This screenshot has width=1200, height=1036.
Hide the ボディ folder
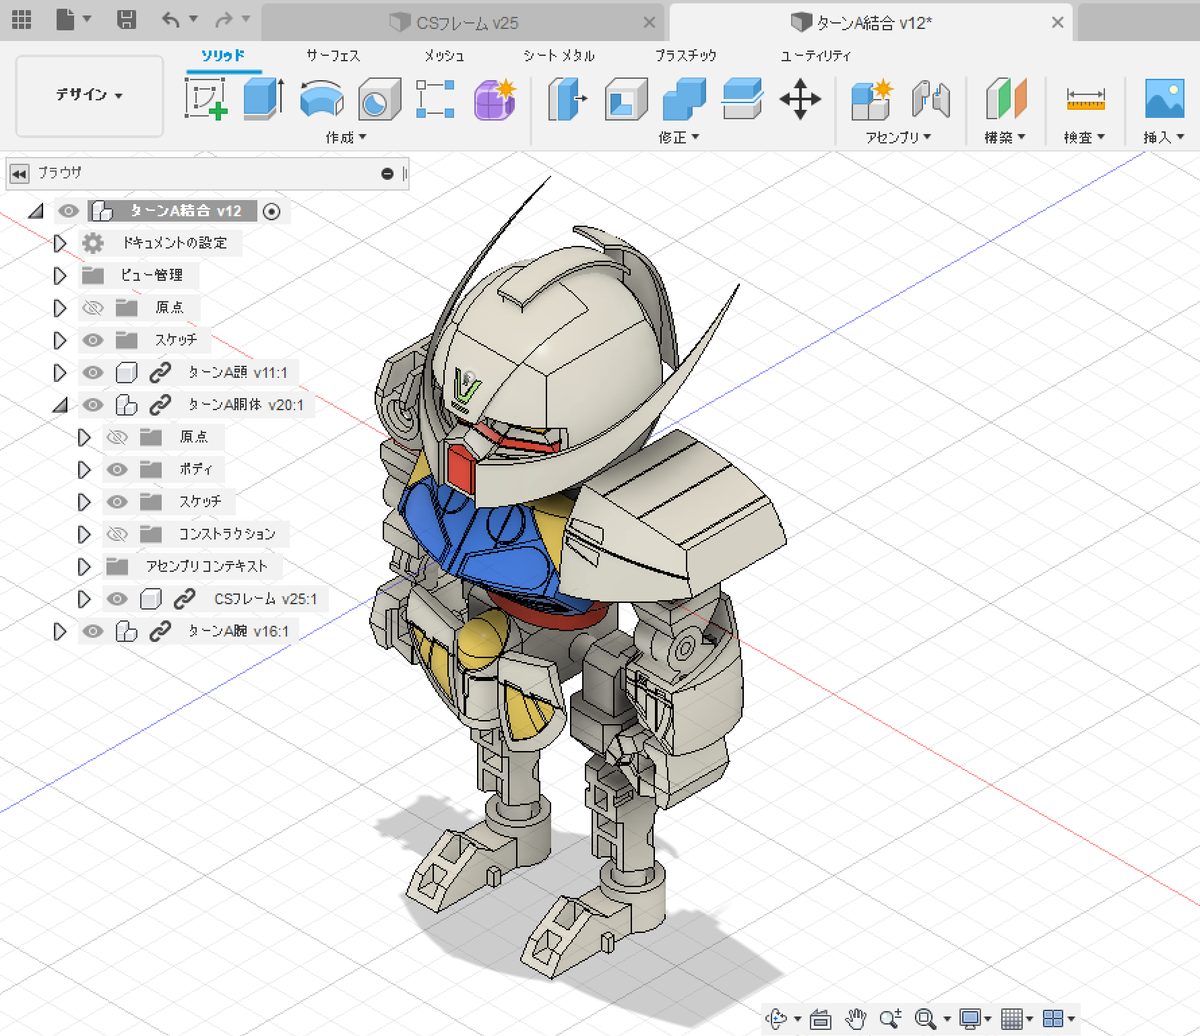117,469
